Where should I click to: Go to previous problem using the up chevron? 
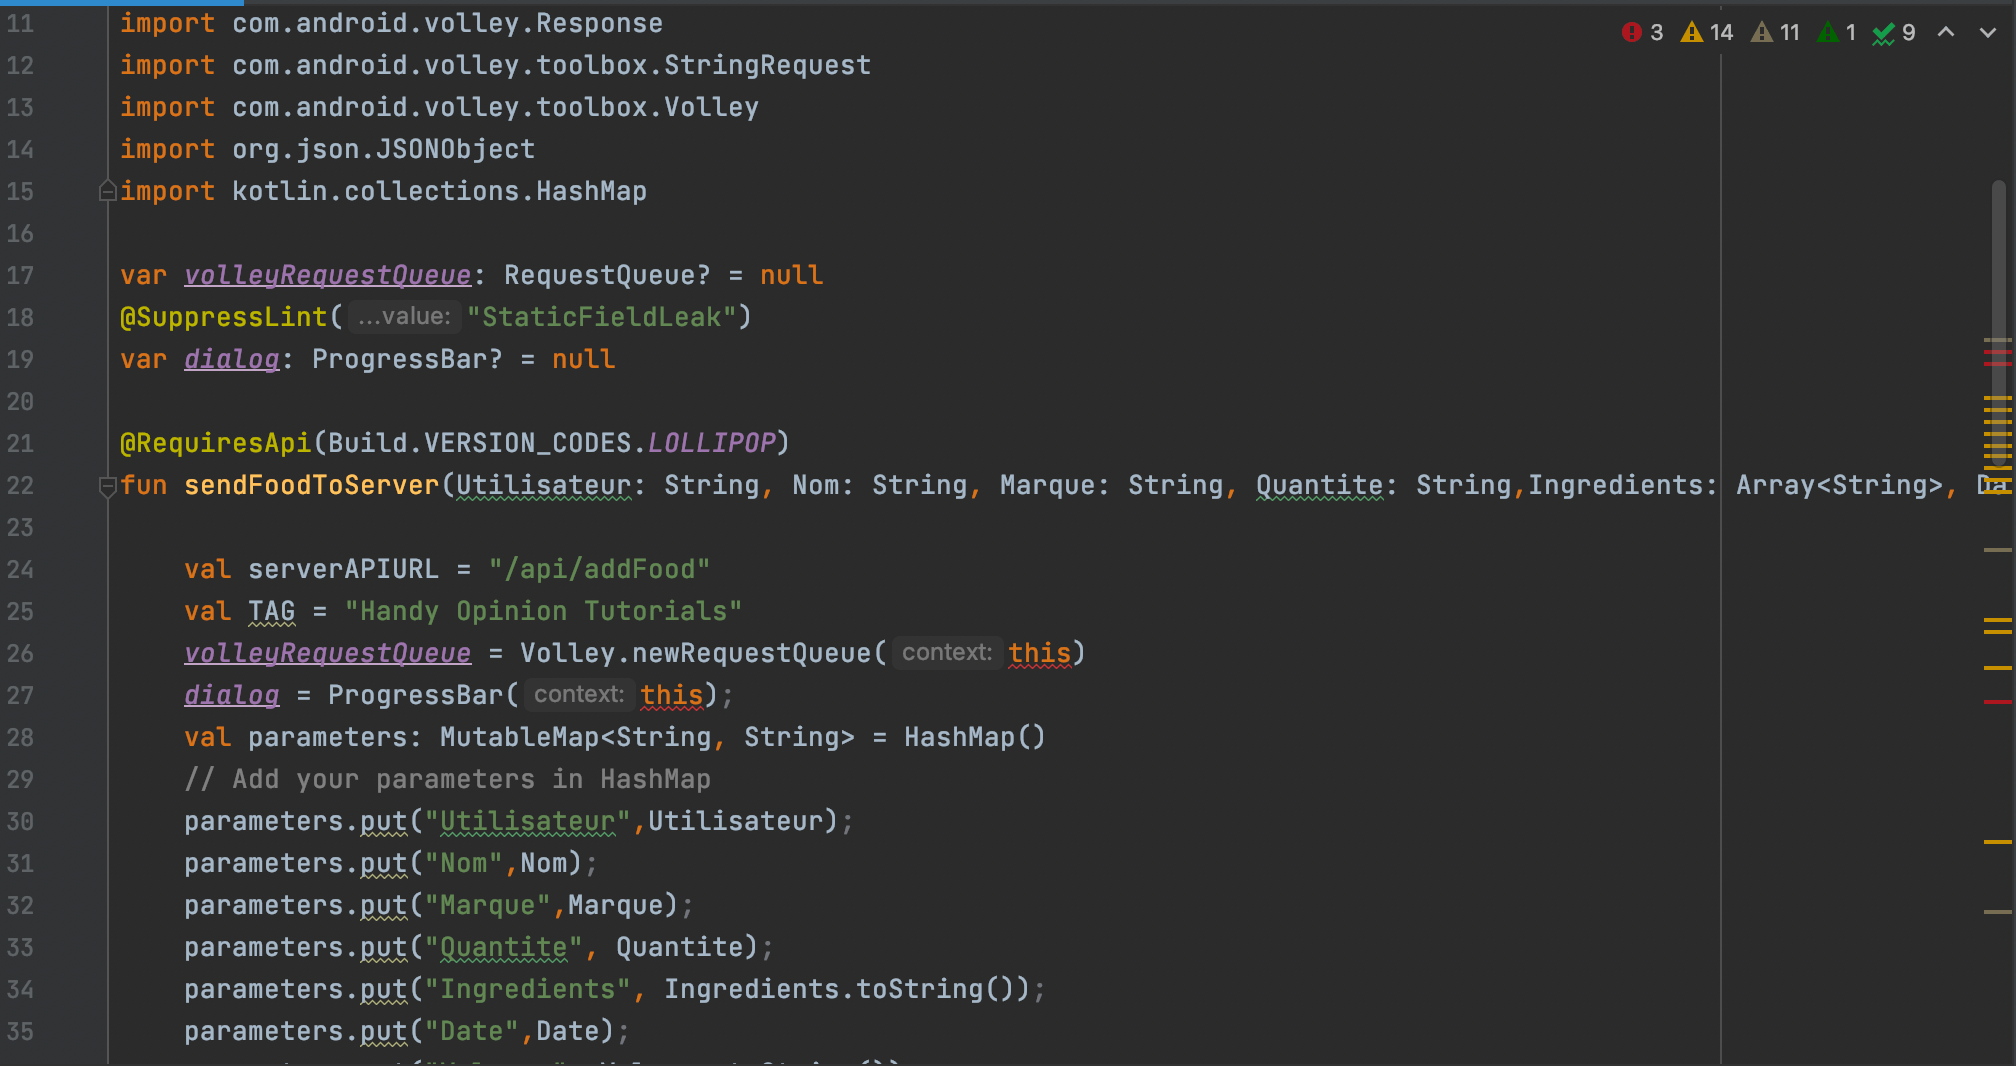(1946, 32)
